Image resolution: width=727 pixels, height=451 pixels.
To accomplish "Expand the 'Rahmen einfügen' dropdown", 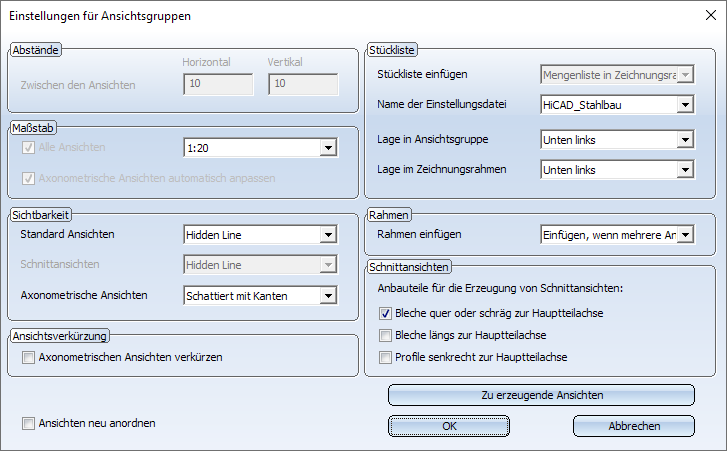I will (684, 235).
